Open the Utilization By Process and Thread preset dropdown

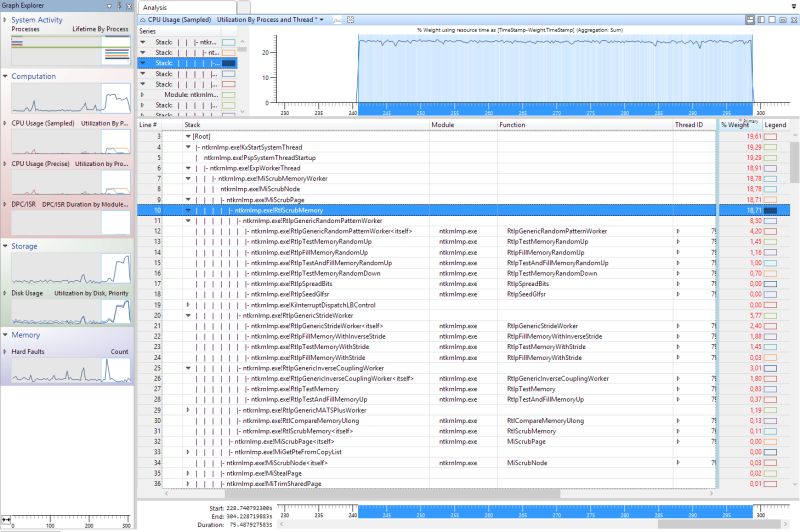pos(321,20)
